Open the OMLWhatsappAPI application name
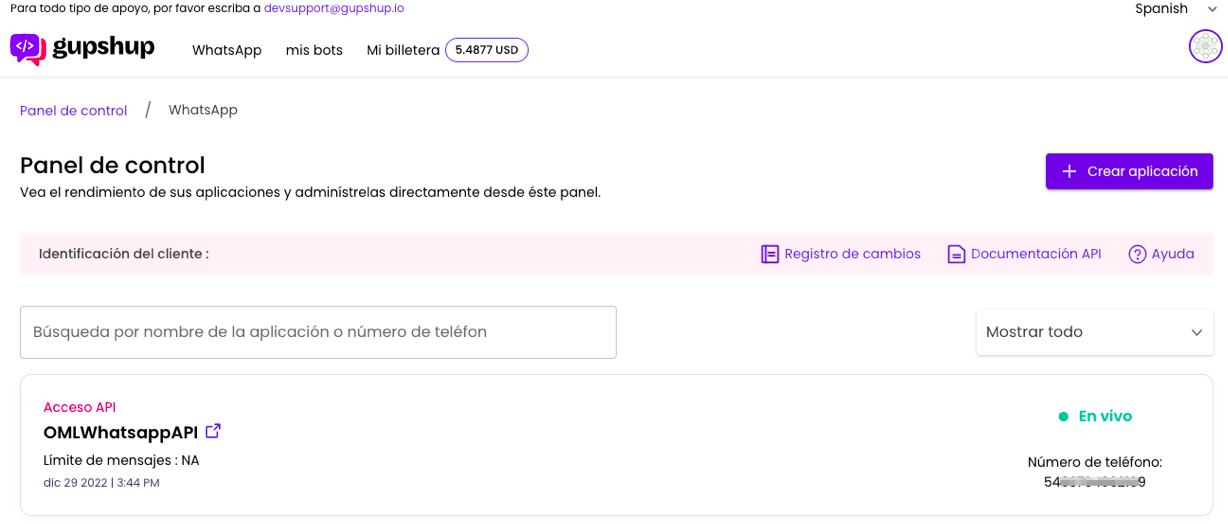 (x=120, y=432)
